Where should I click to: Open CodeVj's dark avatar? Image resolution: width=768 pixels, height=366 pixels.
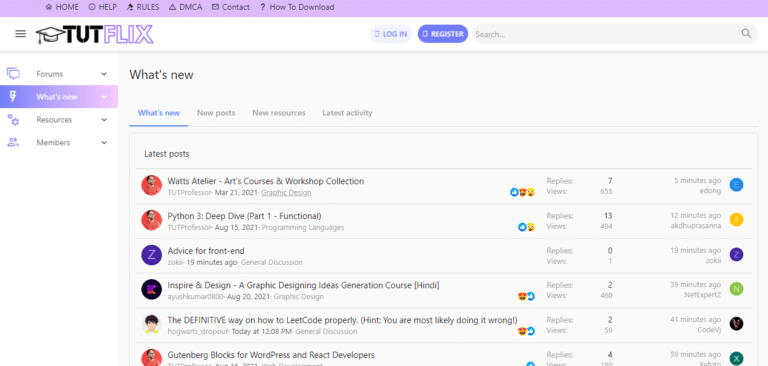736,324
